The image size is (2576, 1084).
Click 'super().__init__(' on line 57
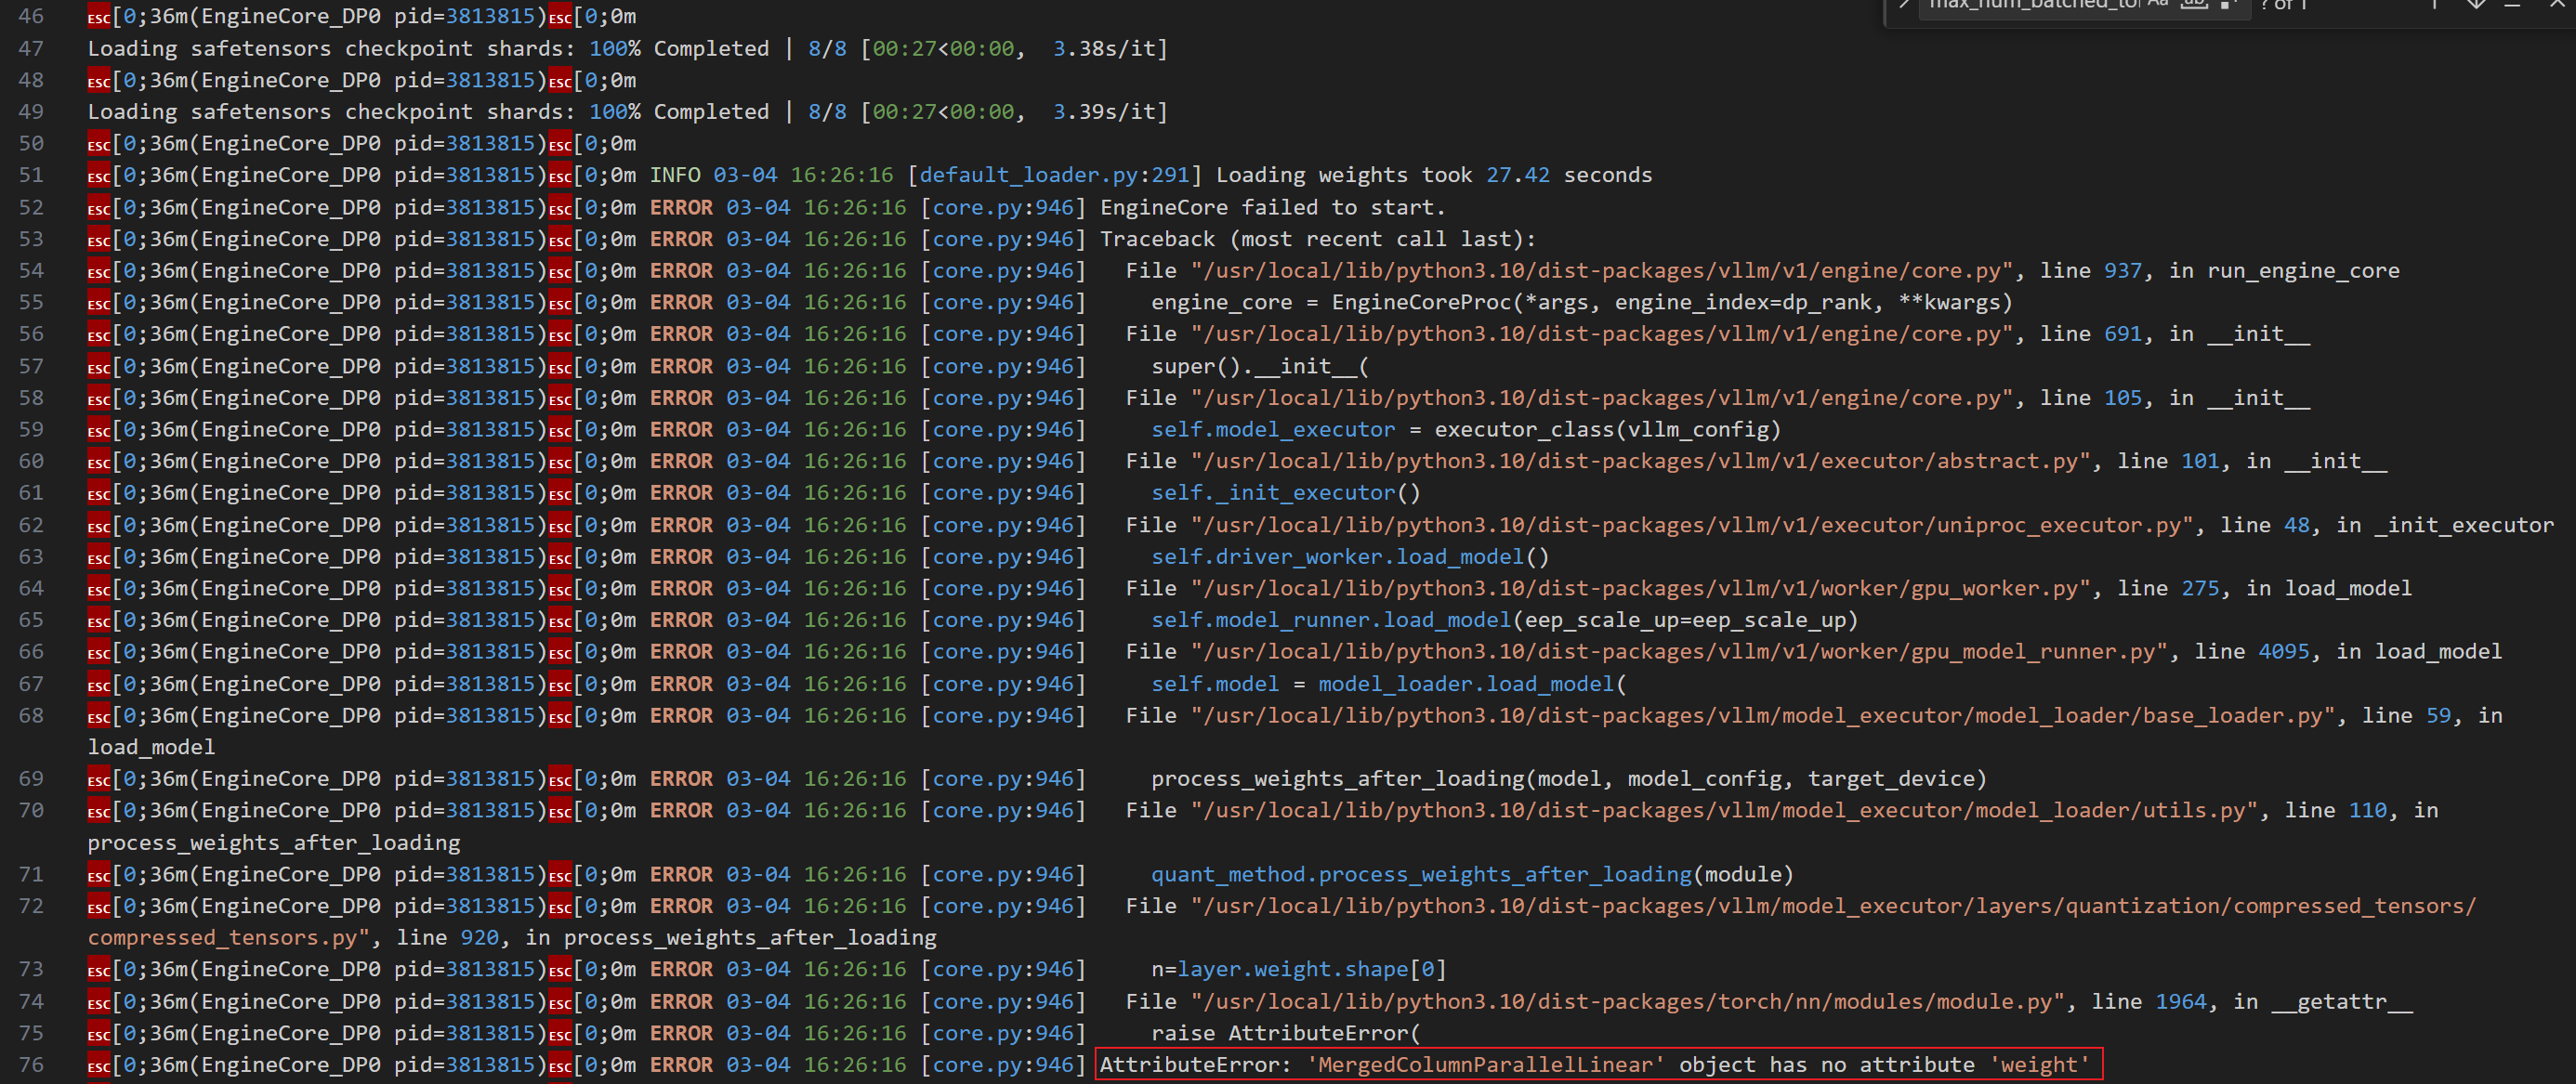pos(1260,366)
